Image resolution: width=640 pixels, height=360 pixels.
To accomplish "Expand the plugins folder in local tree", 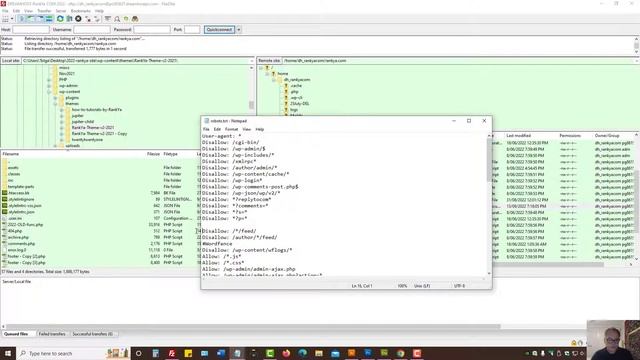I will (55, 98).
